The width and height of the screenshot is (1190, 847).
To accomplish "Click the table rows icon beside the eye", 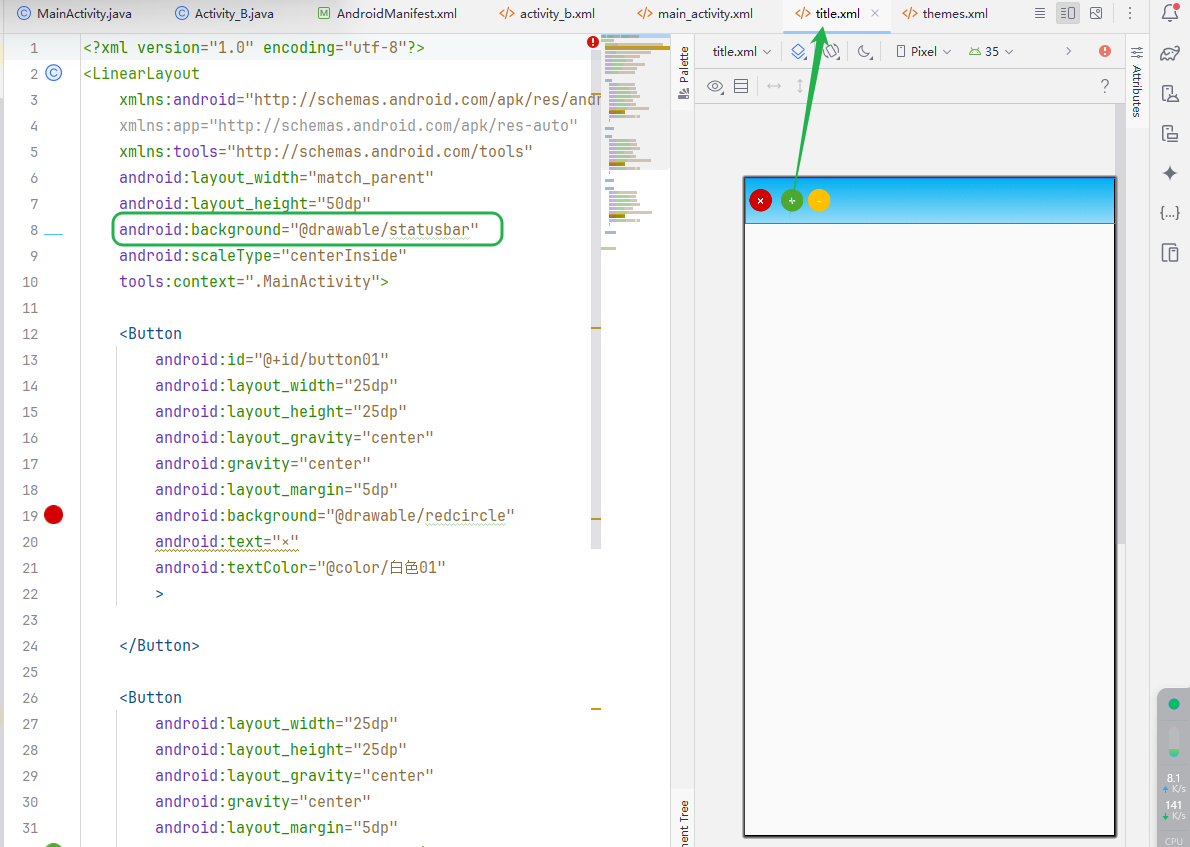I will point(741,86).
